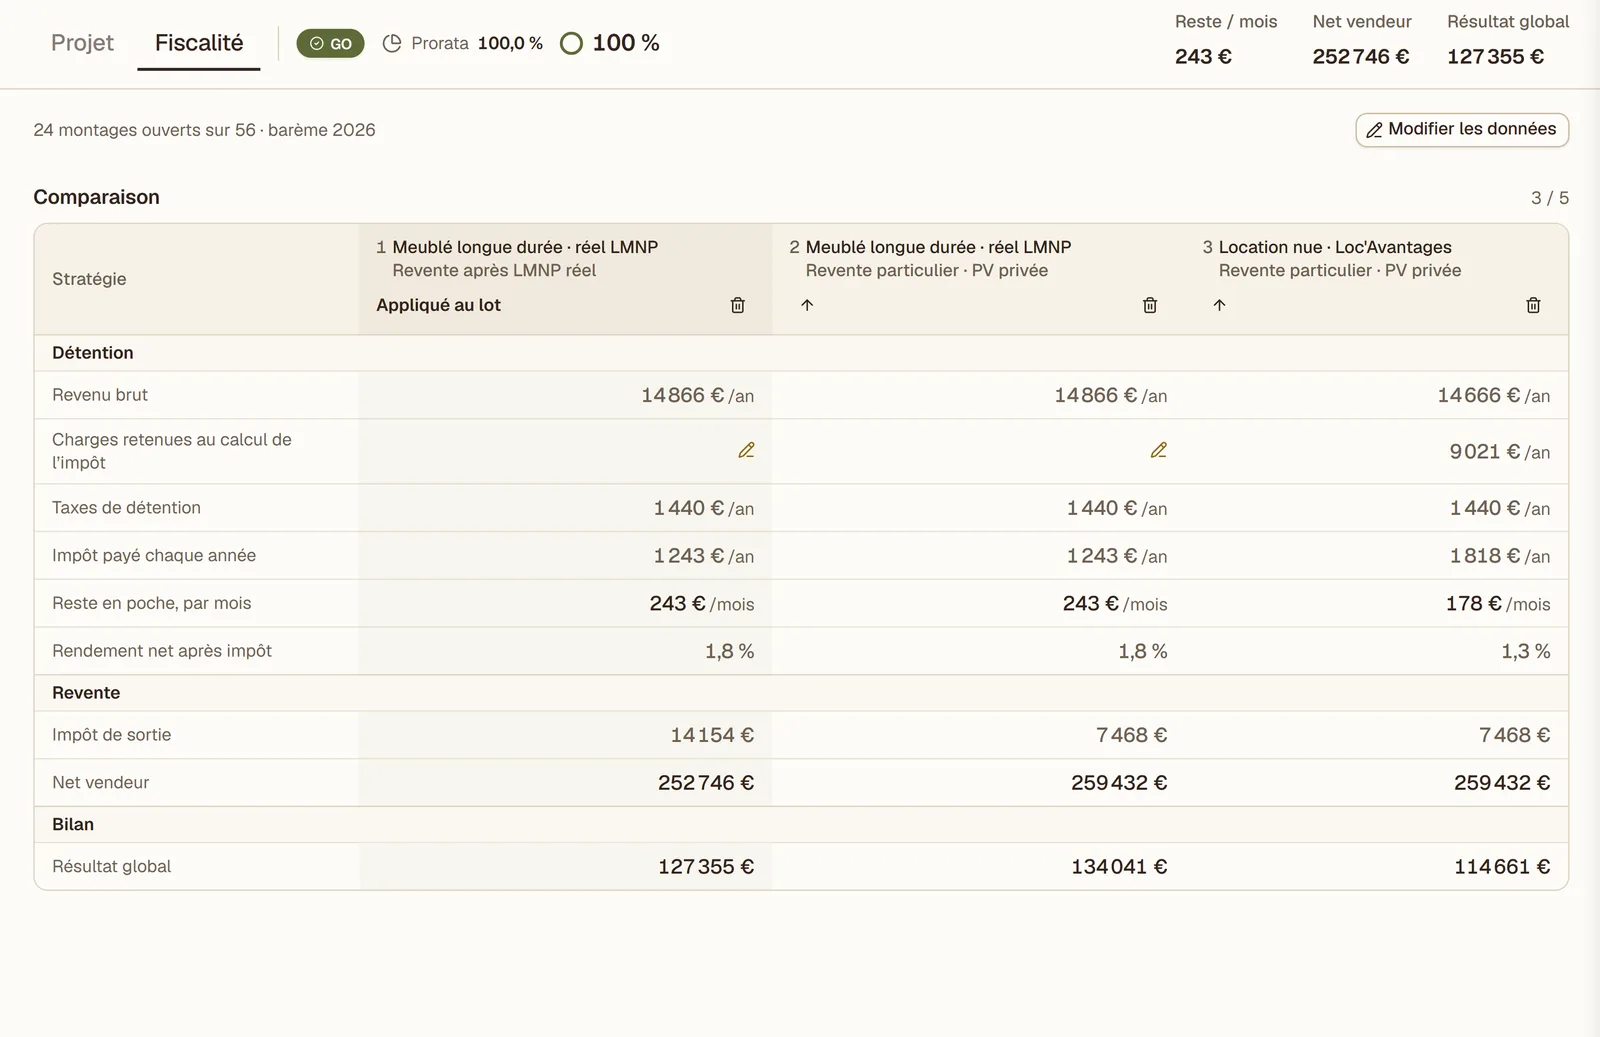Click the Prorata 100,0 % value
The width and height of the screenshot is (1600, 1037).
[510, 43]
